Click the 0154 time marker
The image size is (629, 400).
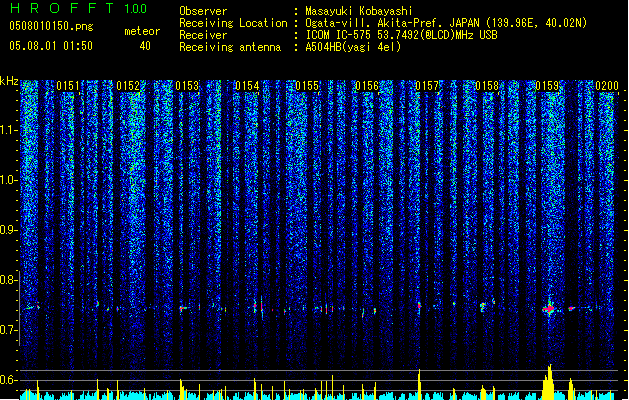coord(248,86)
